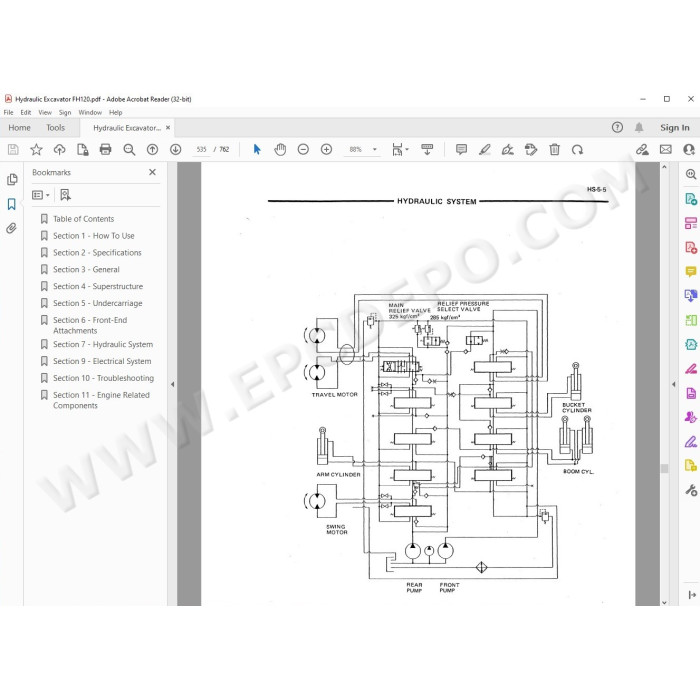Jump to Section 1 - How To Use bookmark
Viewport: 700px width, 700px height.
93,236
